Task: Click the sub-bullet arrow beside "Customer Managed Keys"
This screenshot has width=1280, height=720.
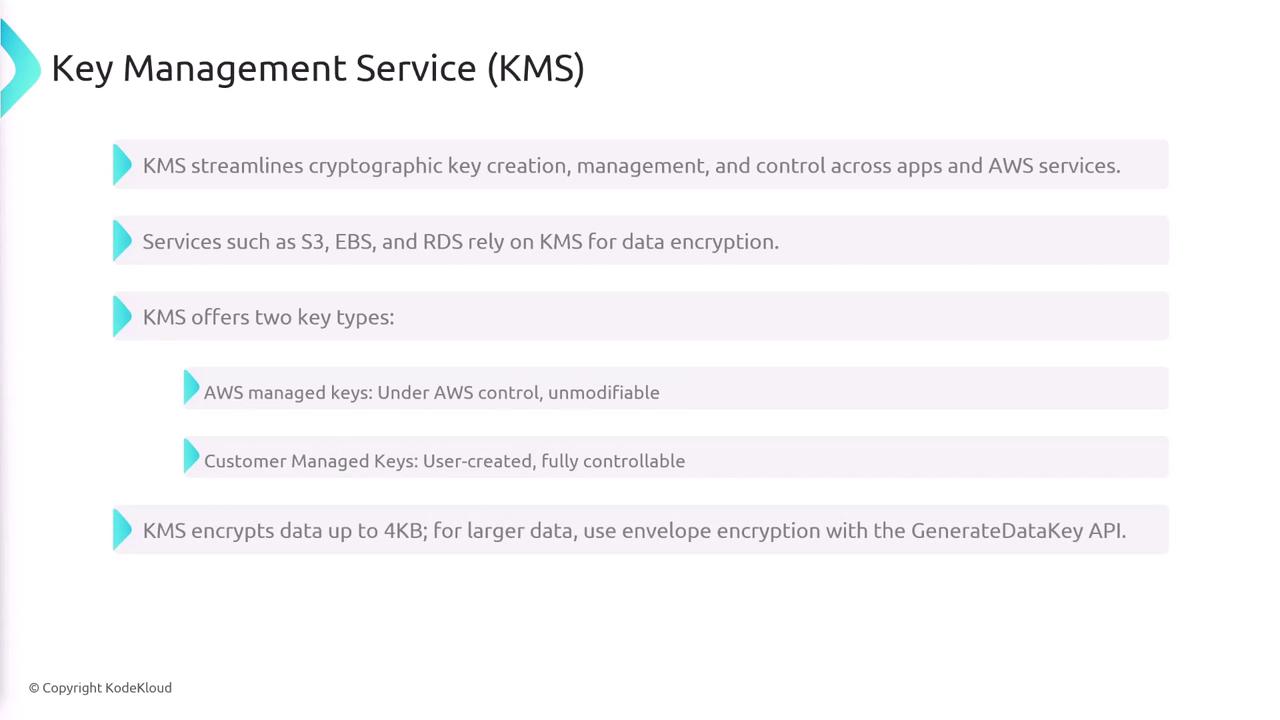Action: [191, 457]
